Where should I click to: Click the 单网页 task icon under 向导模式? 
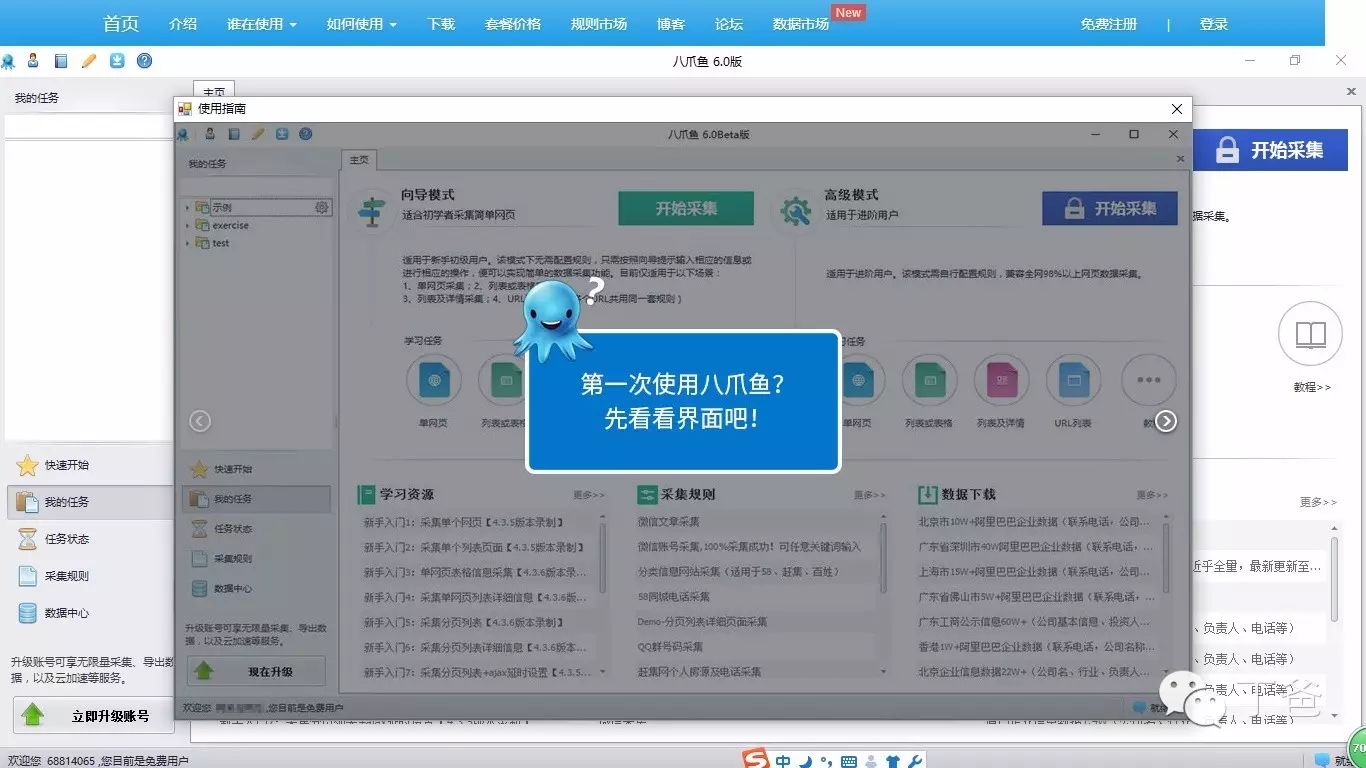point(433,381)
